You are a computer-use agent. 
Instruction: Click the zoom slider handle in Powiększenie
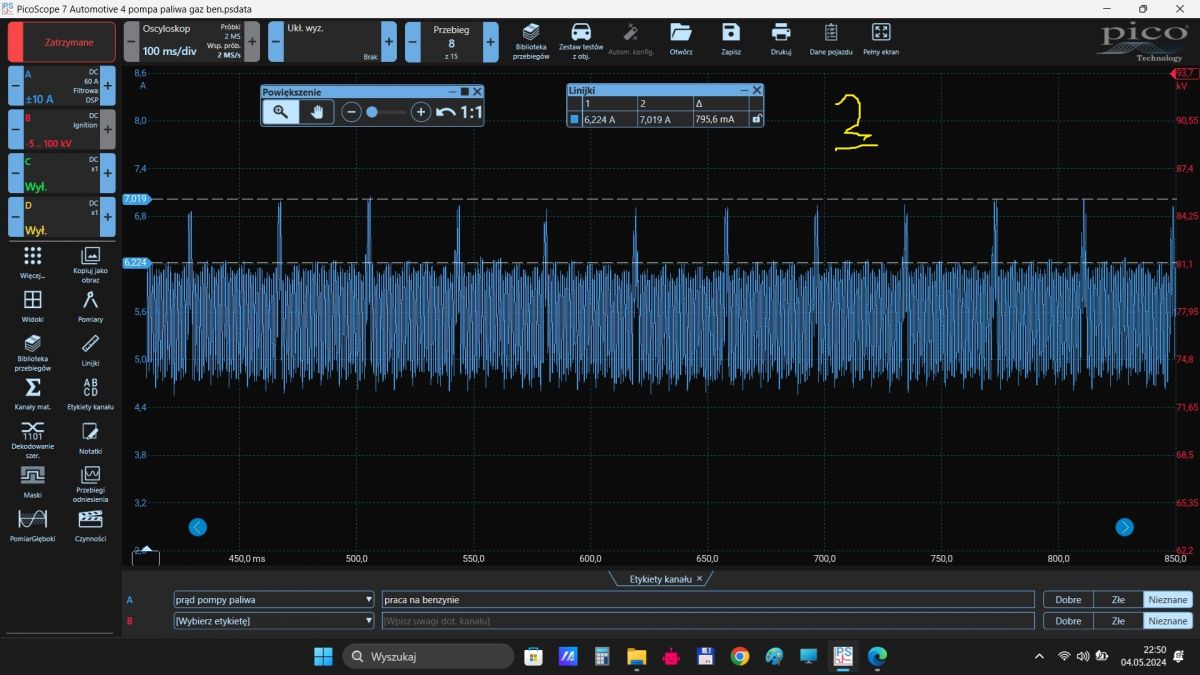click(372, 112)
